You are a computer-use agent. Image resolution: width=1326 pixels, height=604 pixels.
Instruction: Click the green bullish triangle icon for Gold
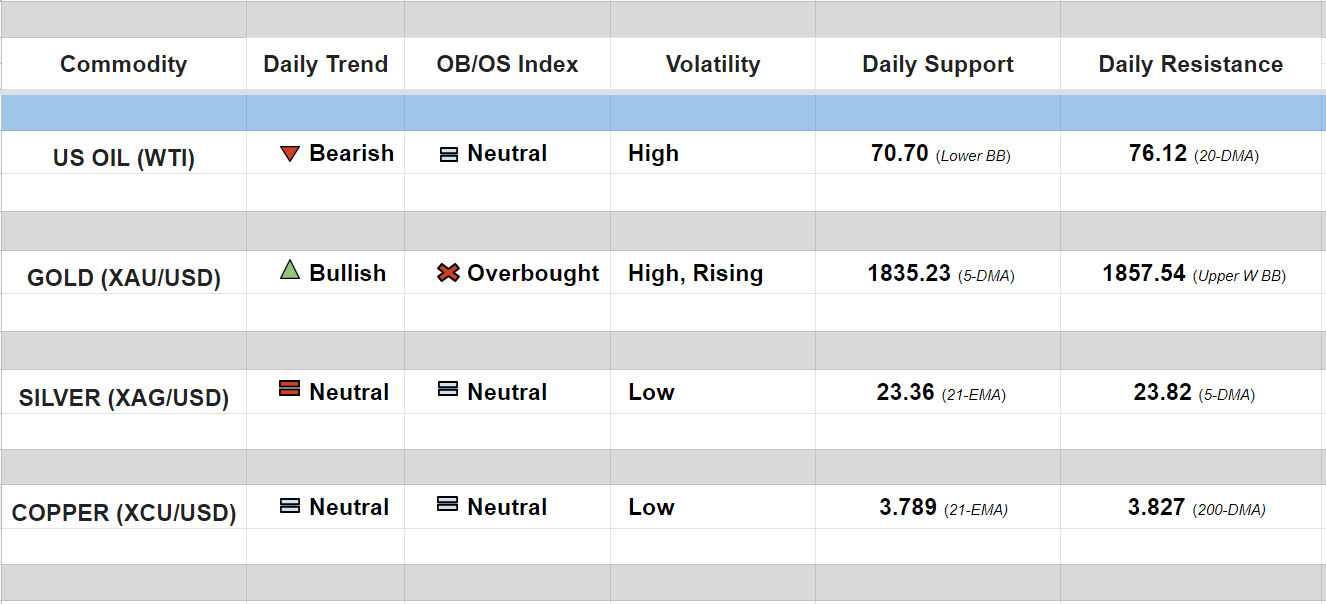point(290,270)
